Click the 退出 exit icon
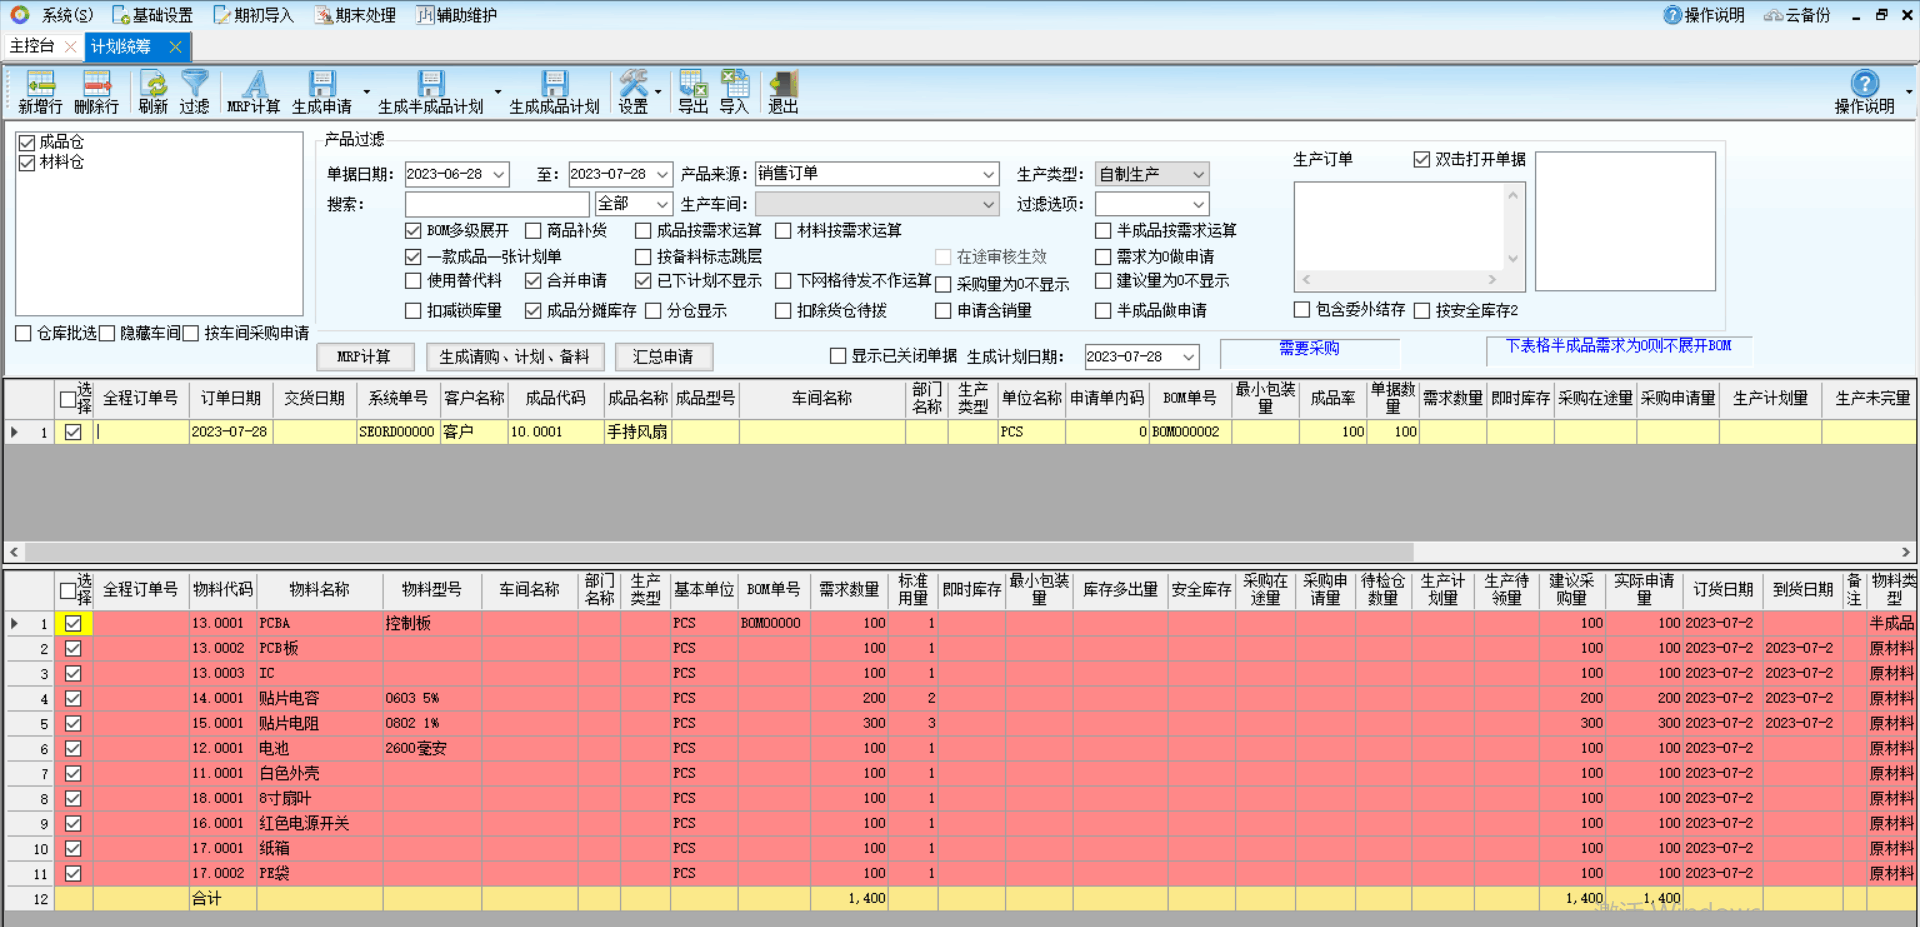 783,84
